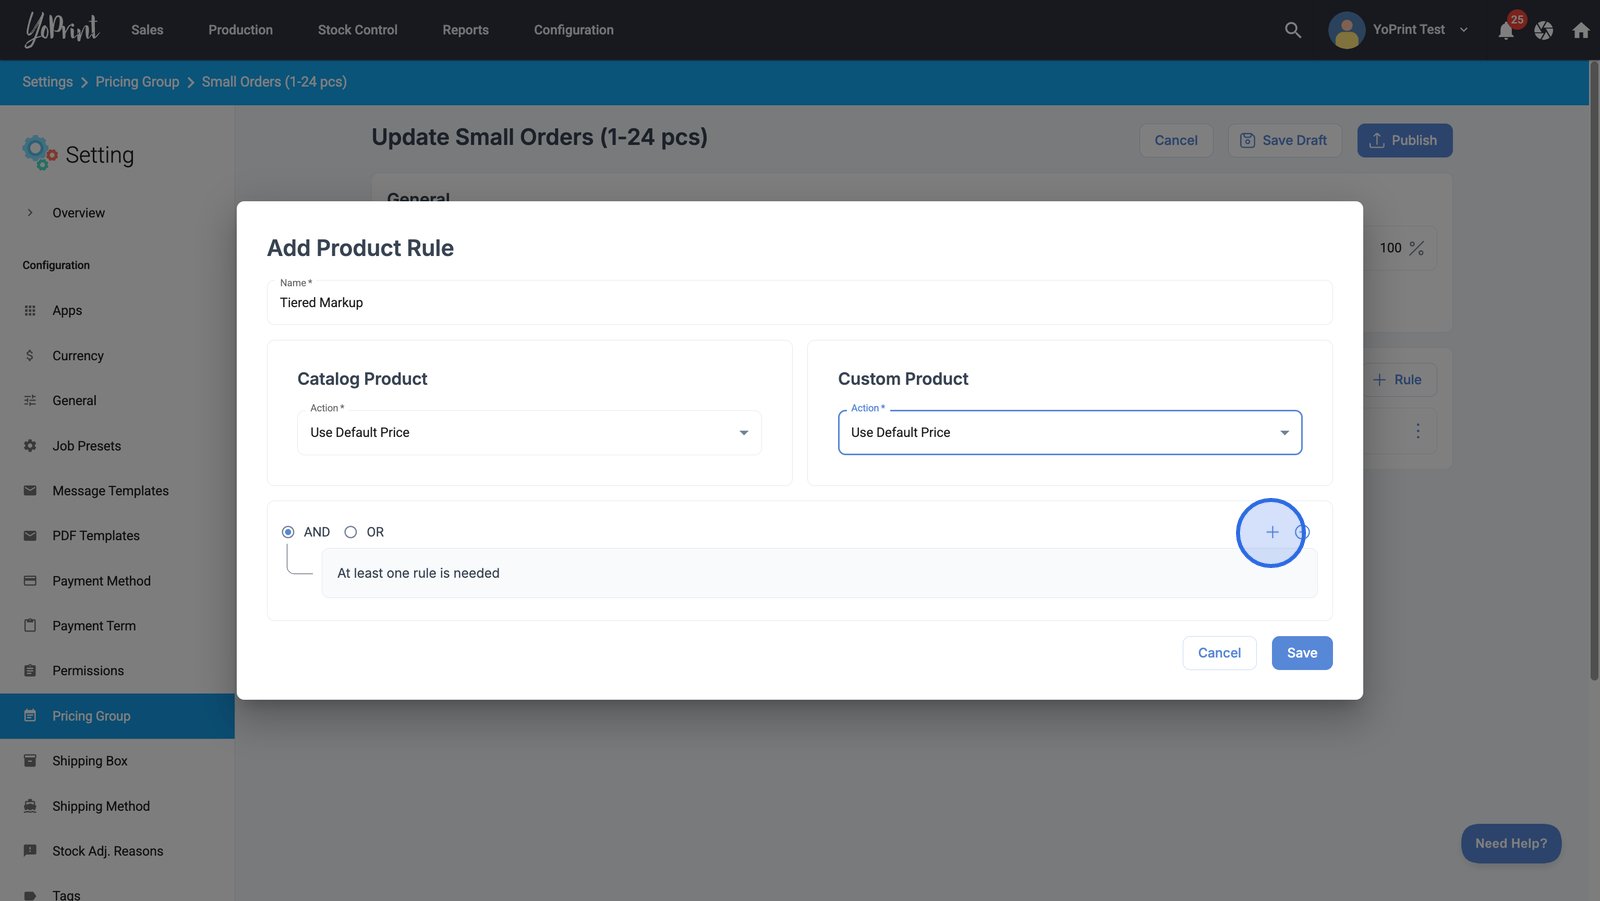Click Pricing Group breadcrumb link

[x=137, y=82]
